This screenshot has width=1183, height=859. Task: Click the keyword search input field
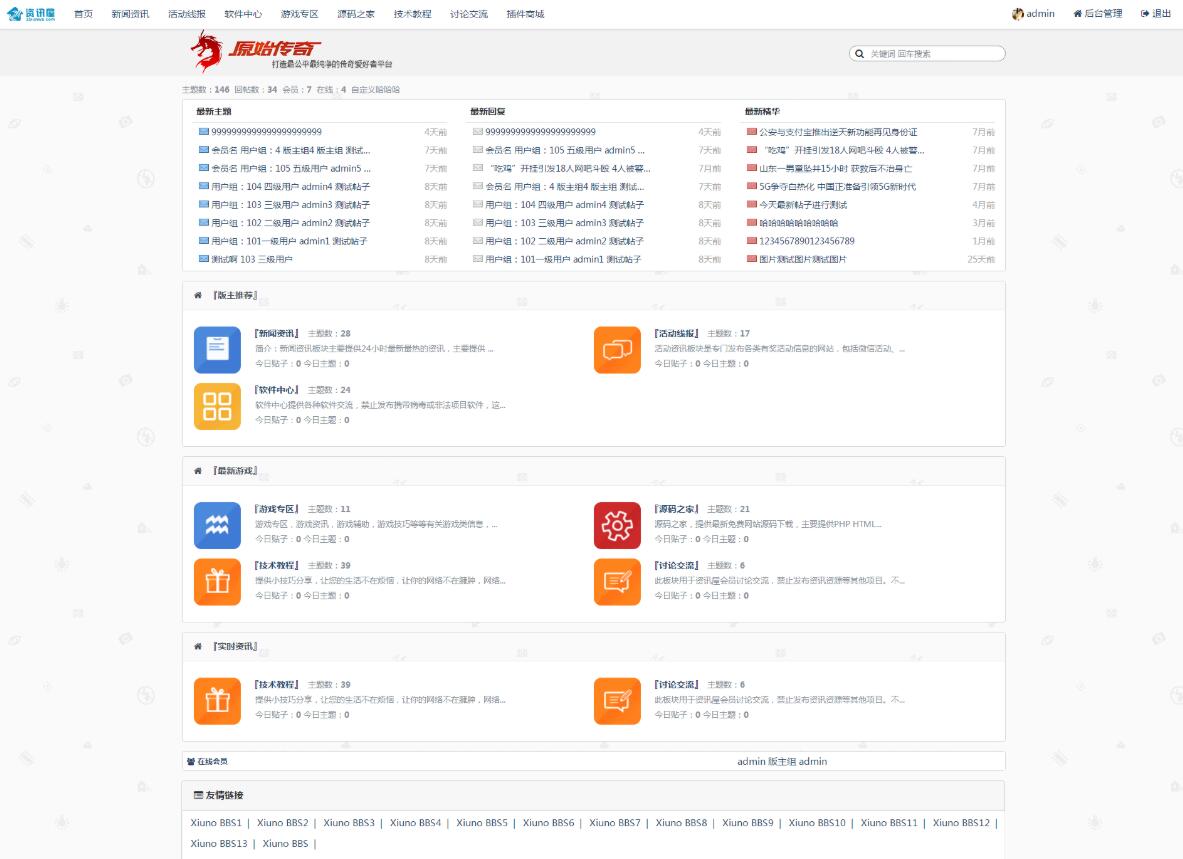pos(933,54)
